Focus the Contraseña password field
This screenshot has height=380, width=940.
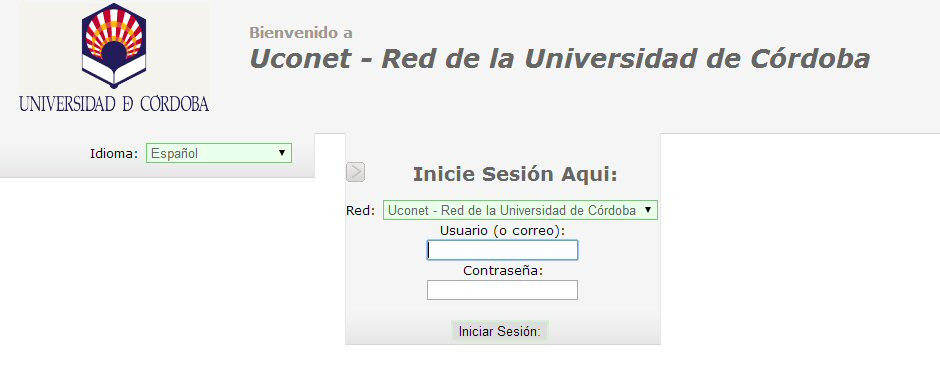[502, 290]
